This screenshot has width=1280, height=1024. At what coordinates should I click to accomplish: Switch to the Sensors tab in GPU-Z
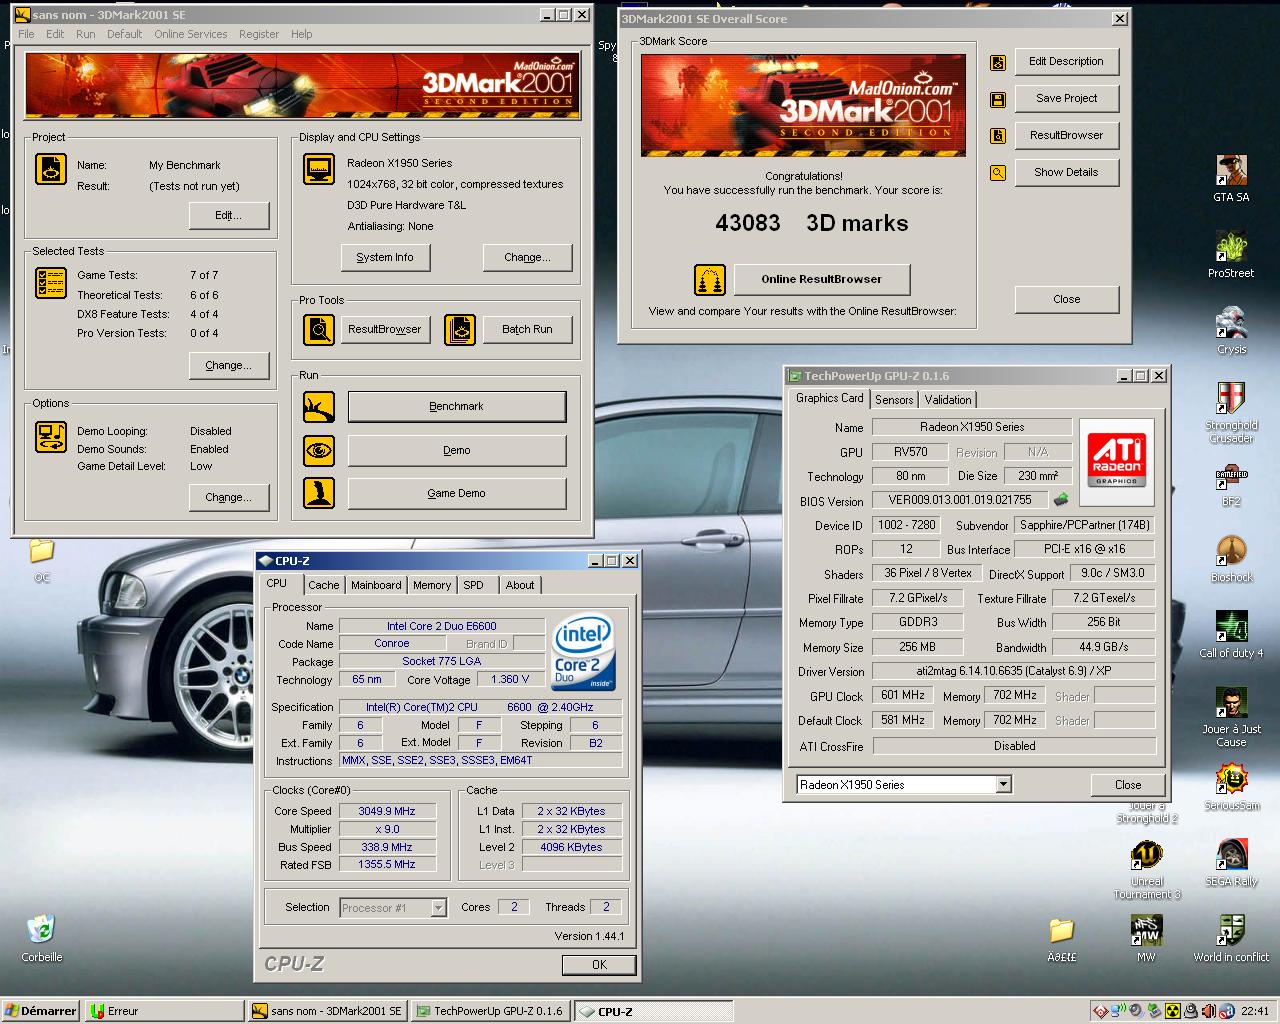click(x=894, y=400)
